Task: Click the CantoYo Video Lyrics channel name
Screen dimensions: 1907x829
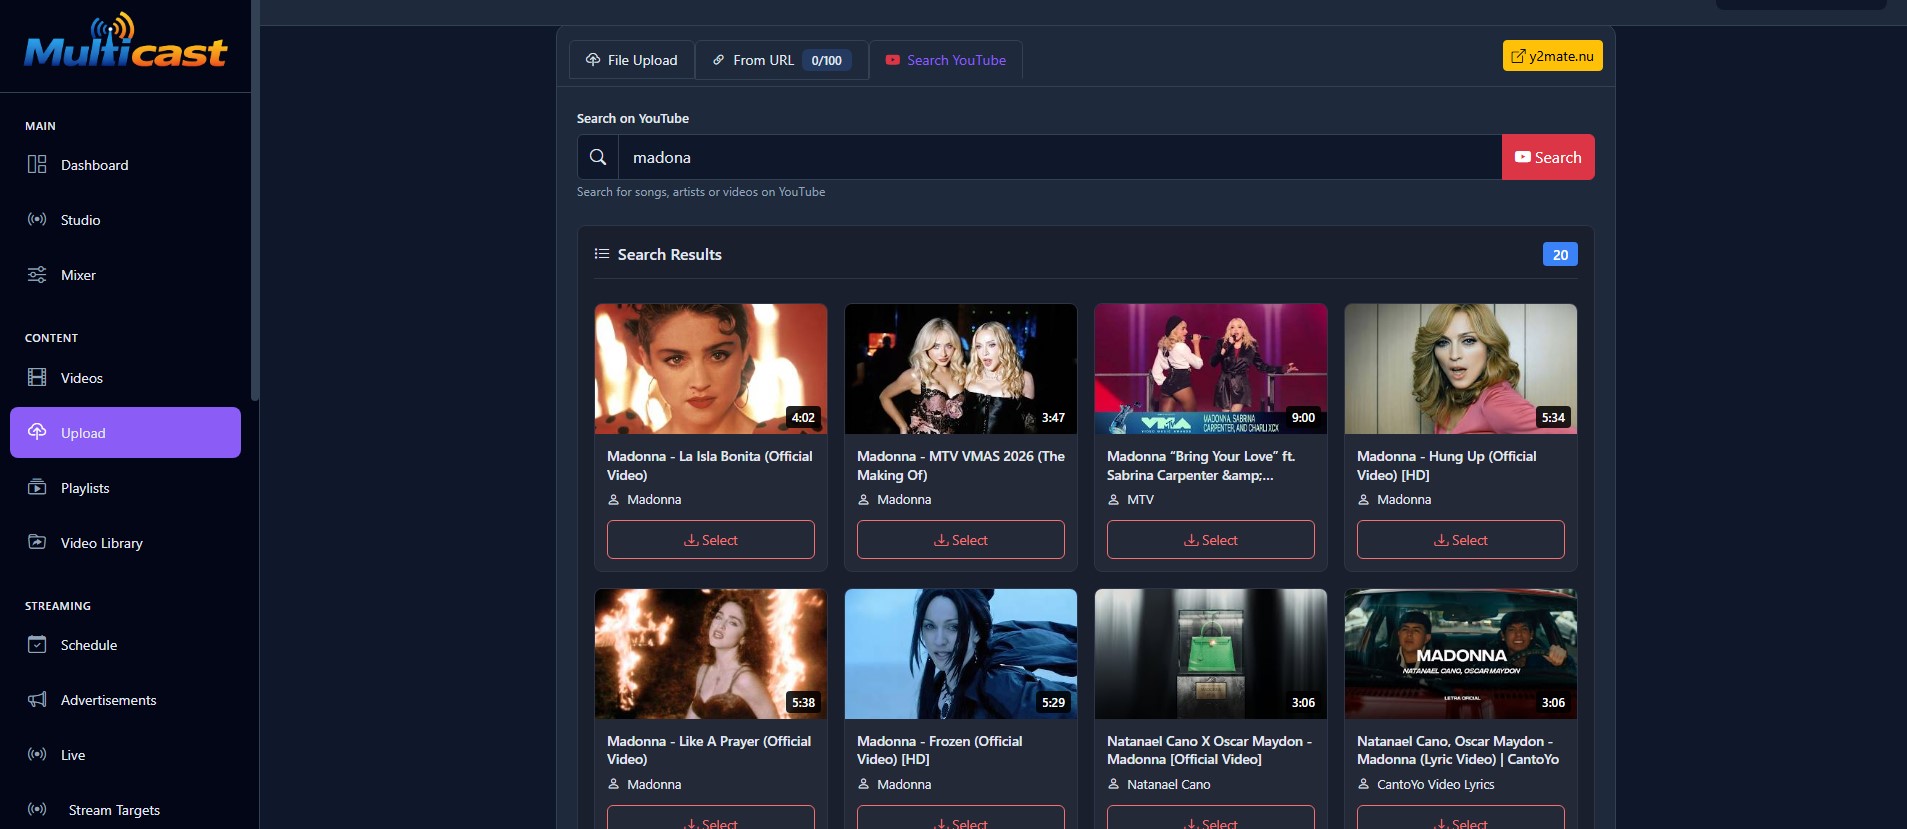Action: 1435,784
